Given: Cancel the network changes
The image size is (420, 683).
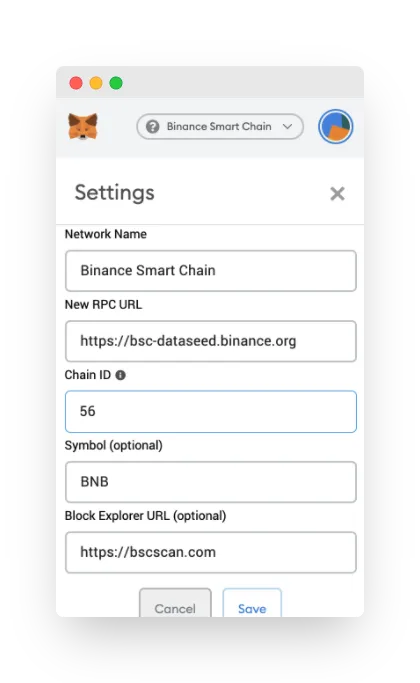Looking at the screenshot, I should click(x=175, y=603).
